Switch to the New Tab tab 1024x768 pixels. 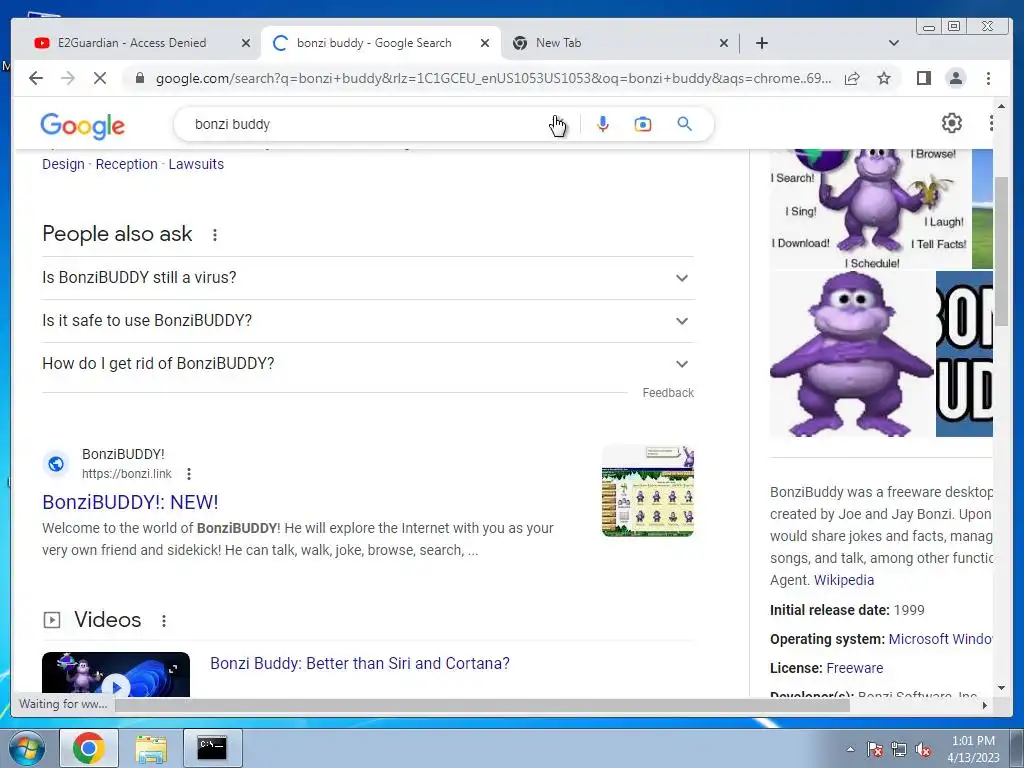pos(558,43)
